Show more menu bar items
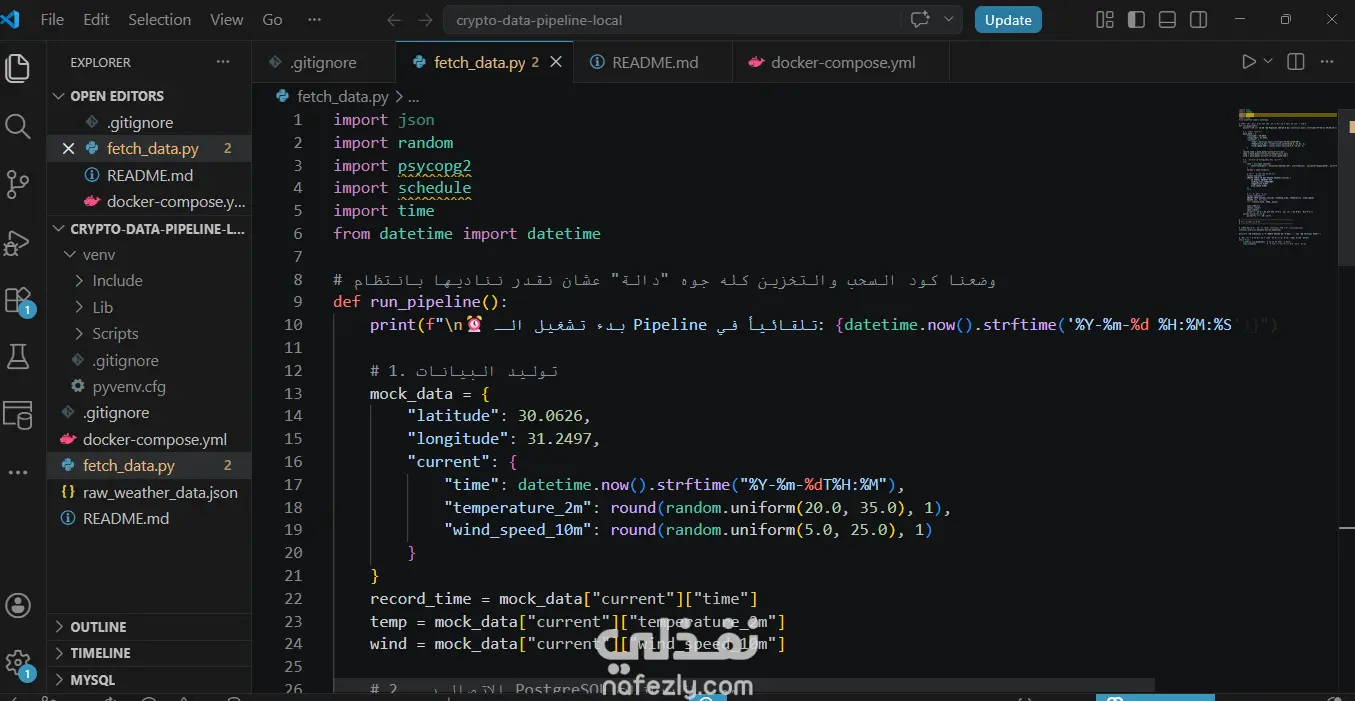The height and width of the screenshot is (701, 1355). (314, 20)
